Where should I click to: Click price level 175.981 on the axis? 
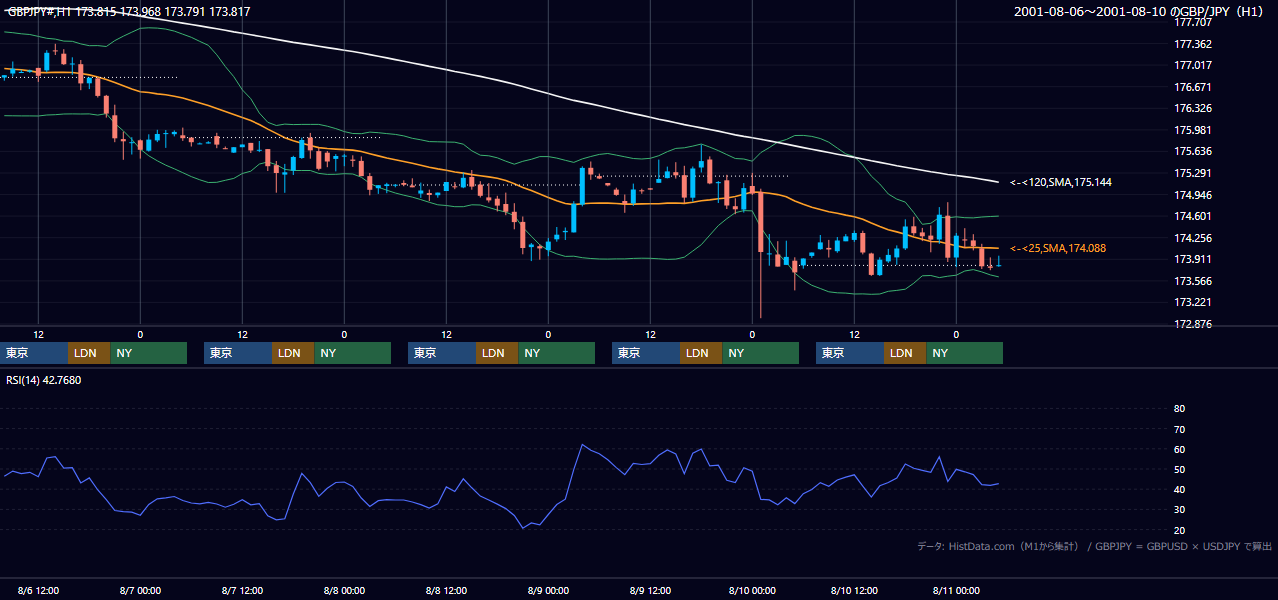coord(1193,130)
